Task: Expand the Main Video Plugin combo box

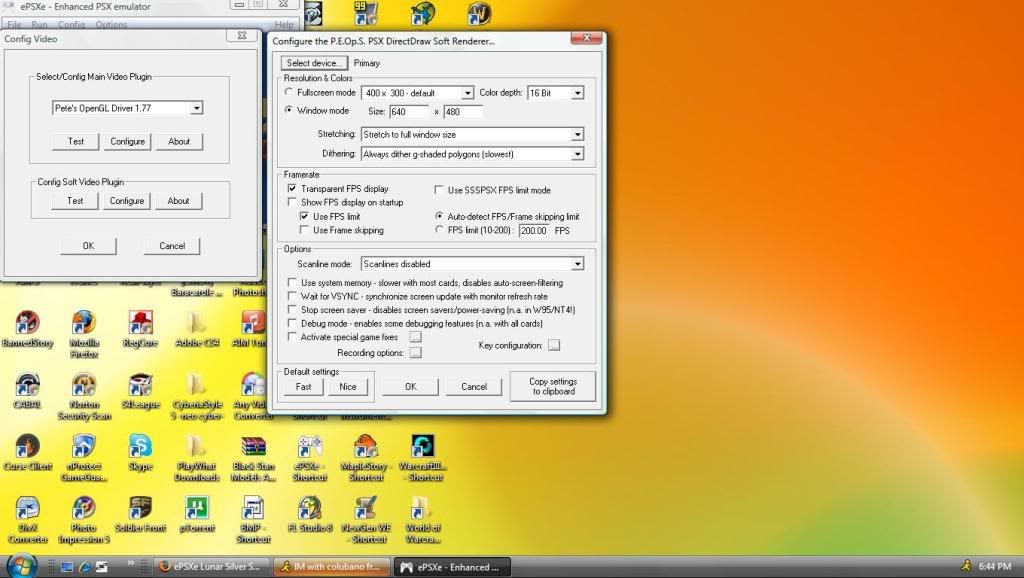Action: [x=196, y=108]
